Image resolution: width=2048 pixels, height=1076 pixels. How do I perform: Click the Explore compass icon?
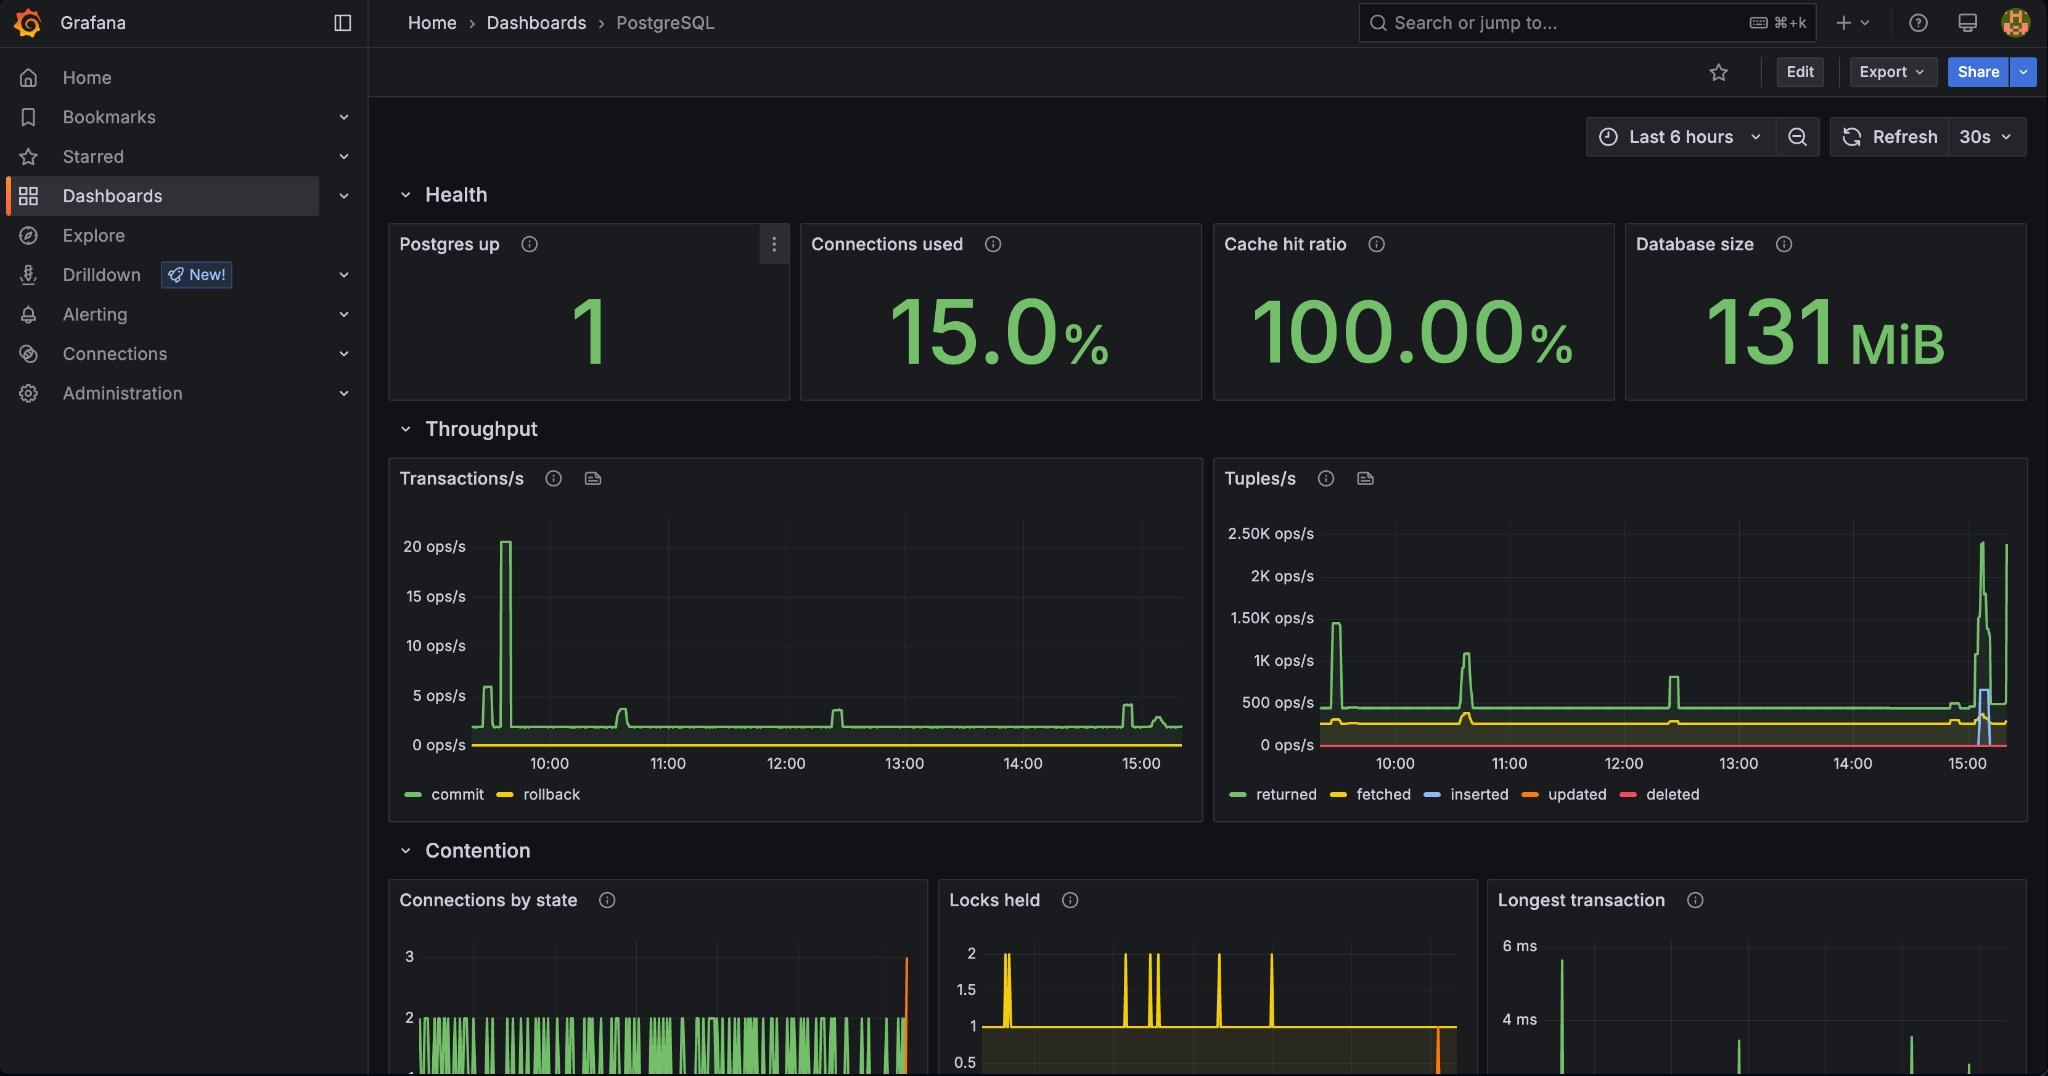[29, 235]
